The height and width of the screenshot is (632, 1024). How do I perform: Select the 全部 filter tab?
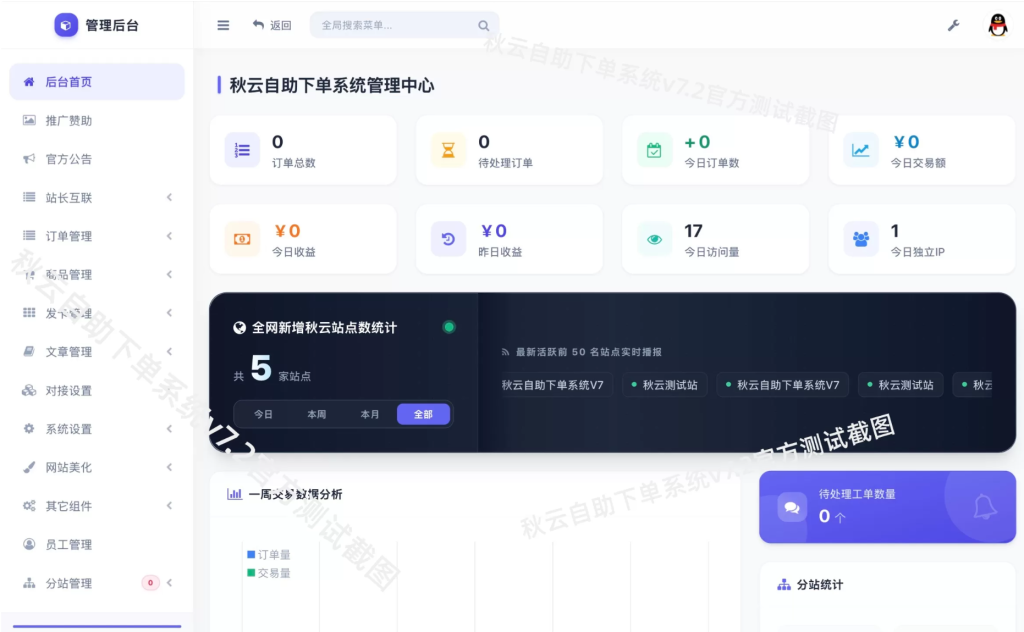(x=423, y=414)
